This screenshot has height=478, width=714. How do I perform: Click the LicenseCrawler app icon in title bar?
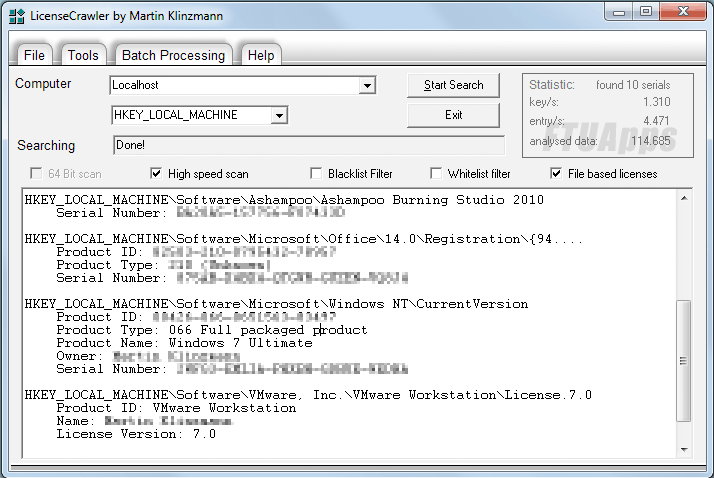17,16
